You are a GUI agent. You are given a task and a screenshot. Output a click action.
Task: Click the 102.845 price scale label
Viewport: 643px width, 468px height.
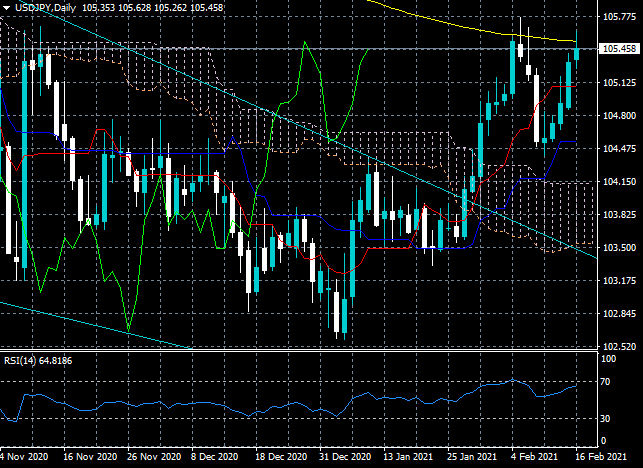tap(619, 314)
